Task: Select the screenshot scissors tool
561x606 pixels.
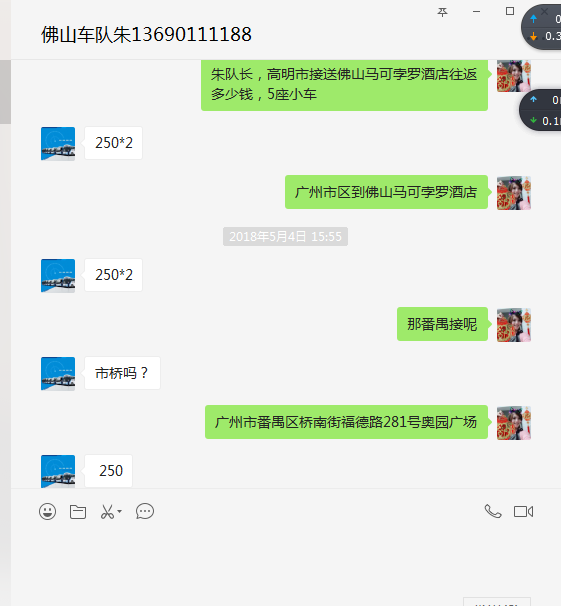Action: (x=107, y=512)
